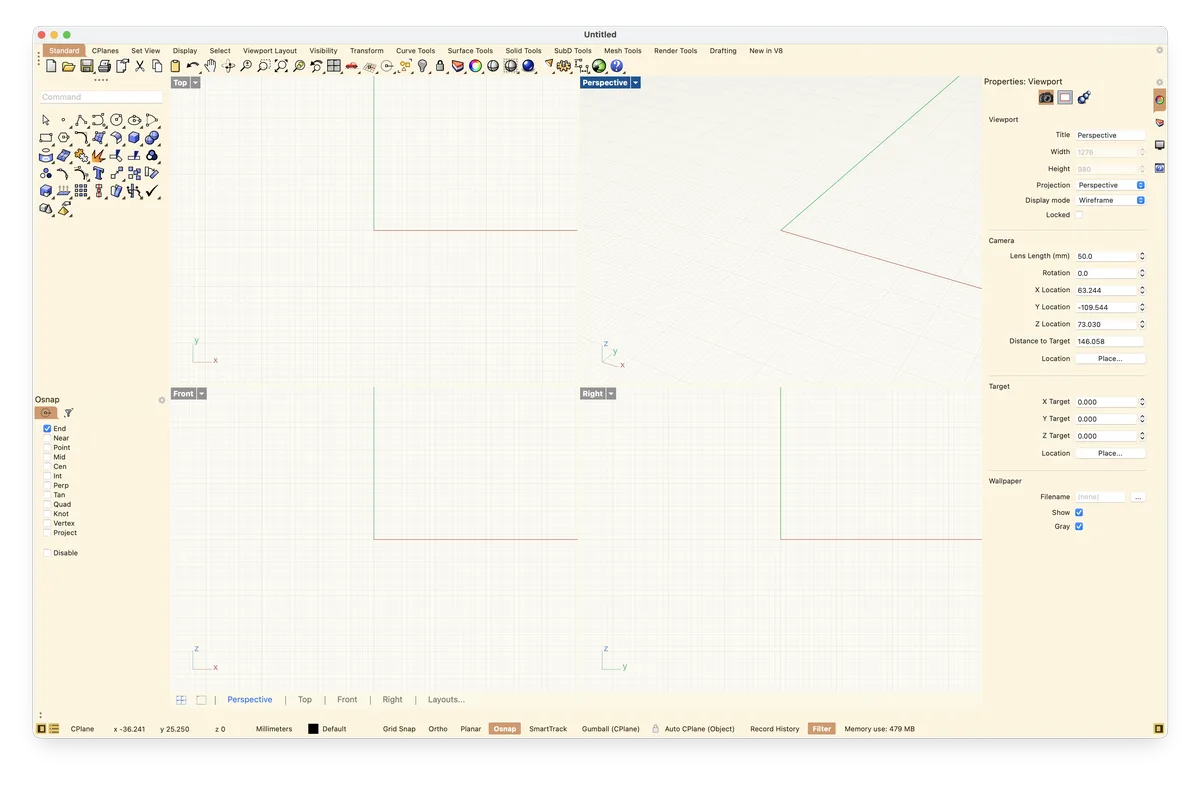Select the solid Box tool

pyautogui.click(x=134, y=138)
